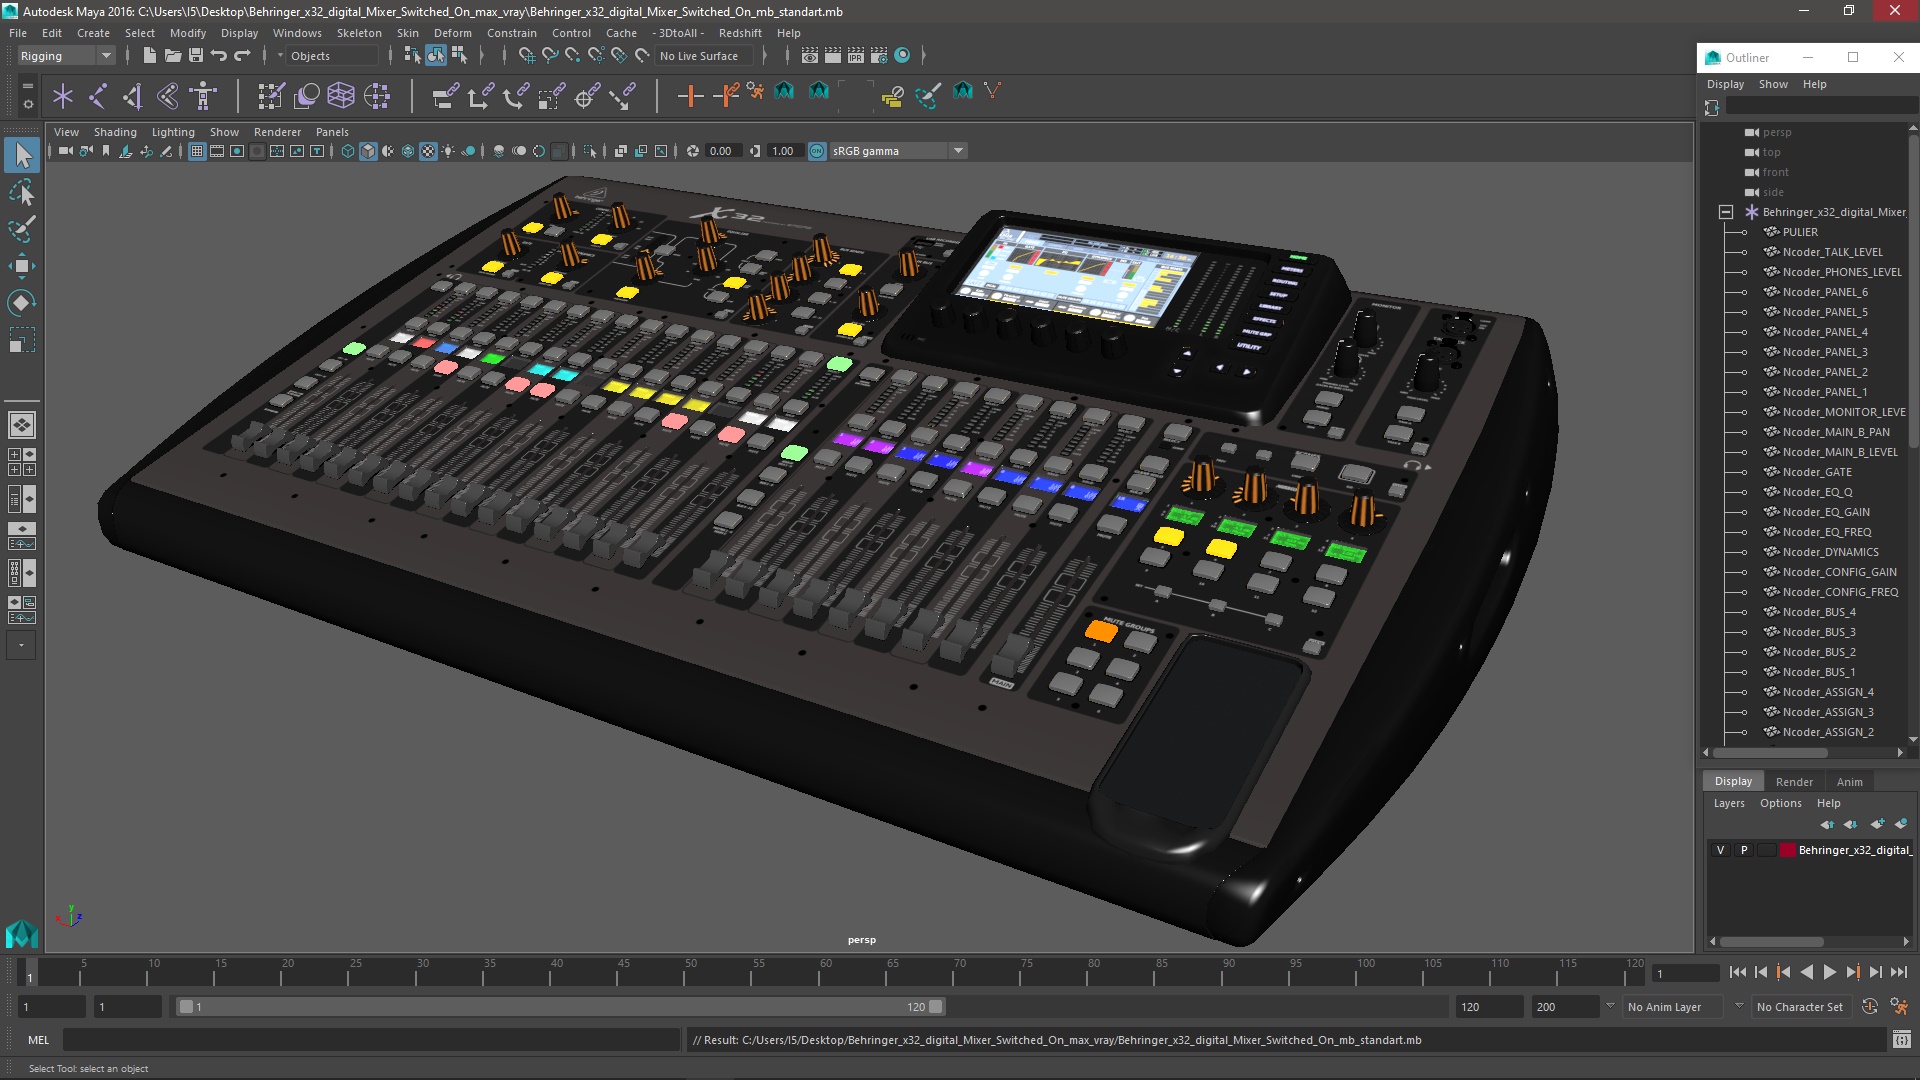
Task: Select the arrow Select Tool in toolbox
Action: tap(22, 155)
